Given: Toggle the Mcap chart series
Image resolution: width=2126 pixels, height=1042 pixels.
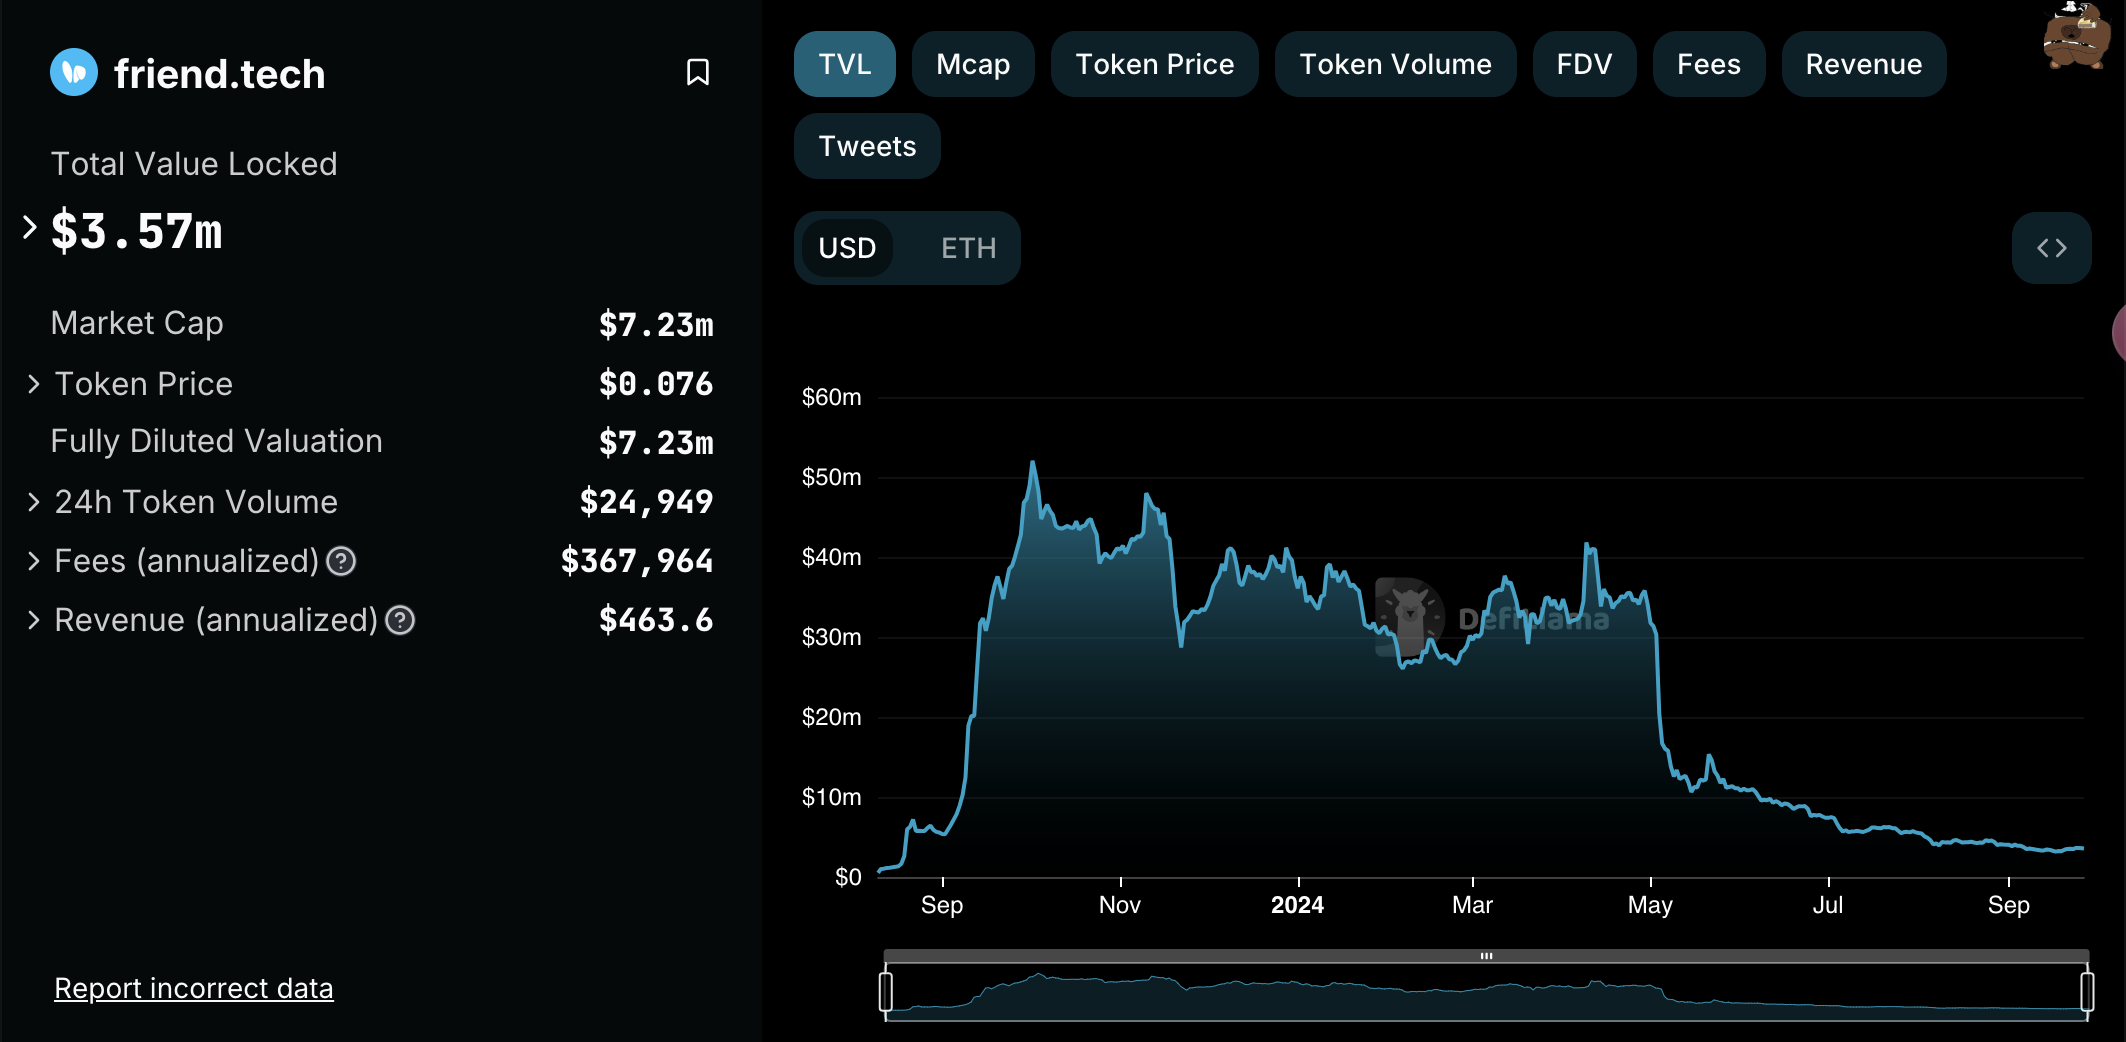Looking at the screenshot, I should [973, 64].
